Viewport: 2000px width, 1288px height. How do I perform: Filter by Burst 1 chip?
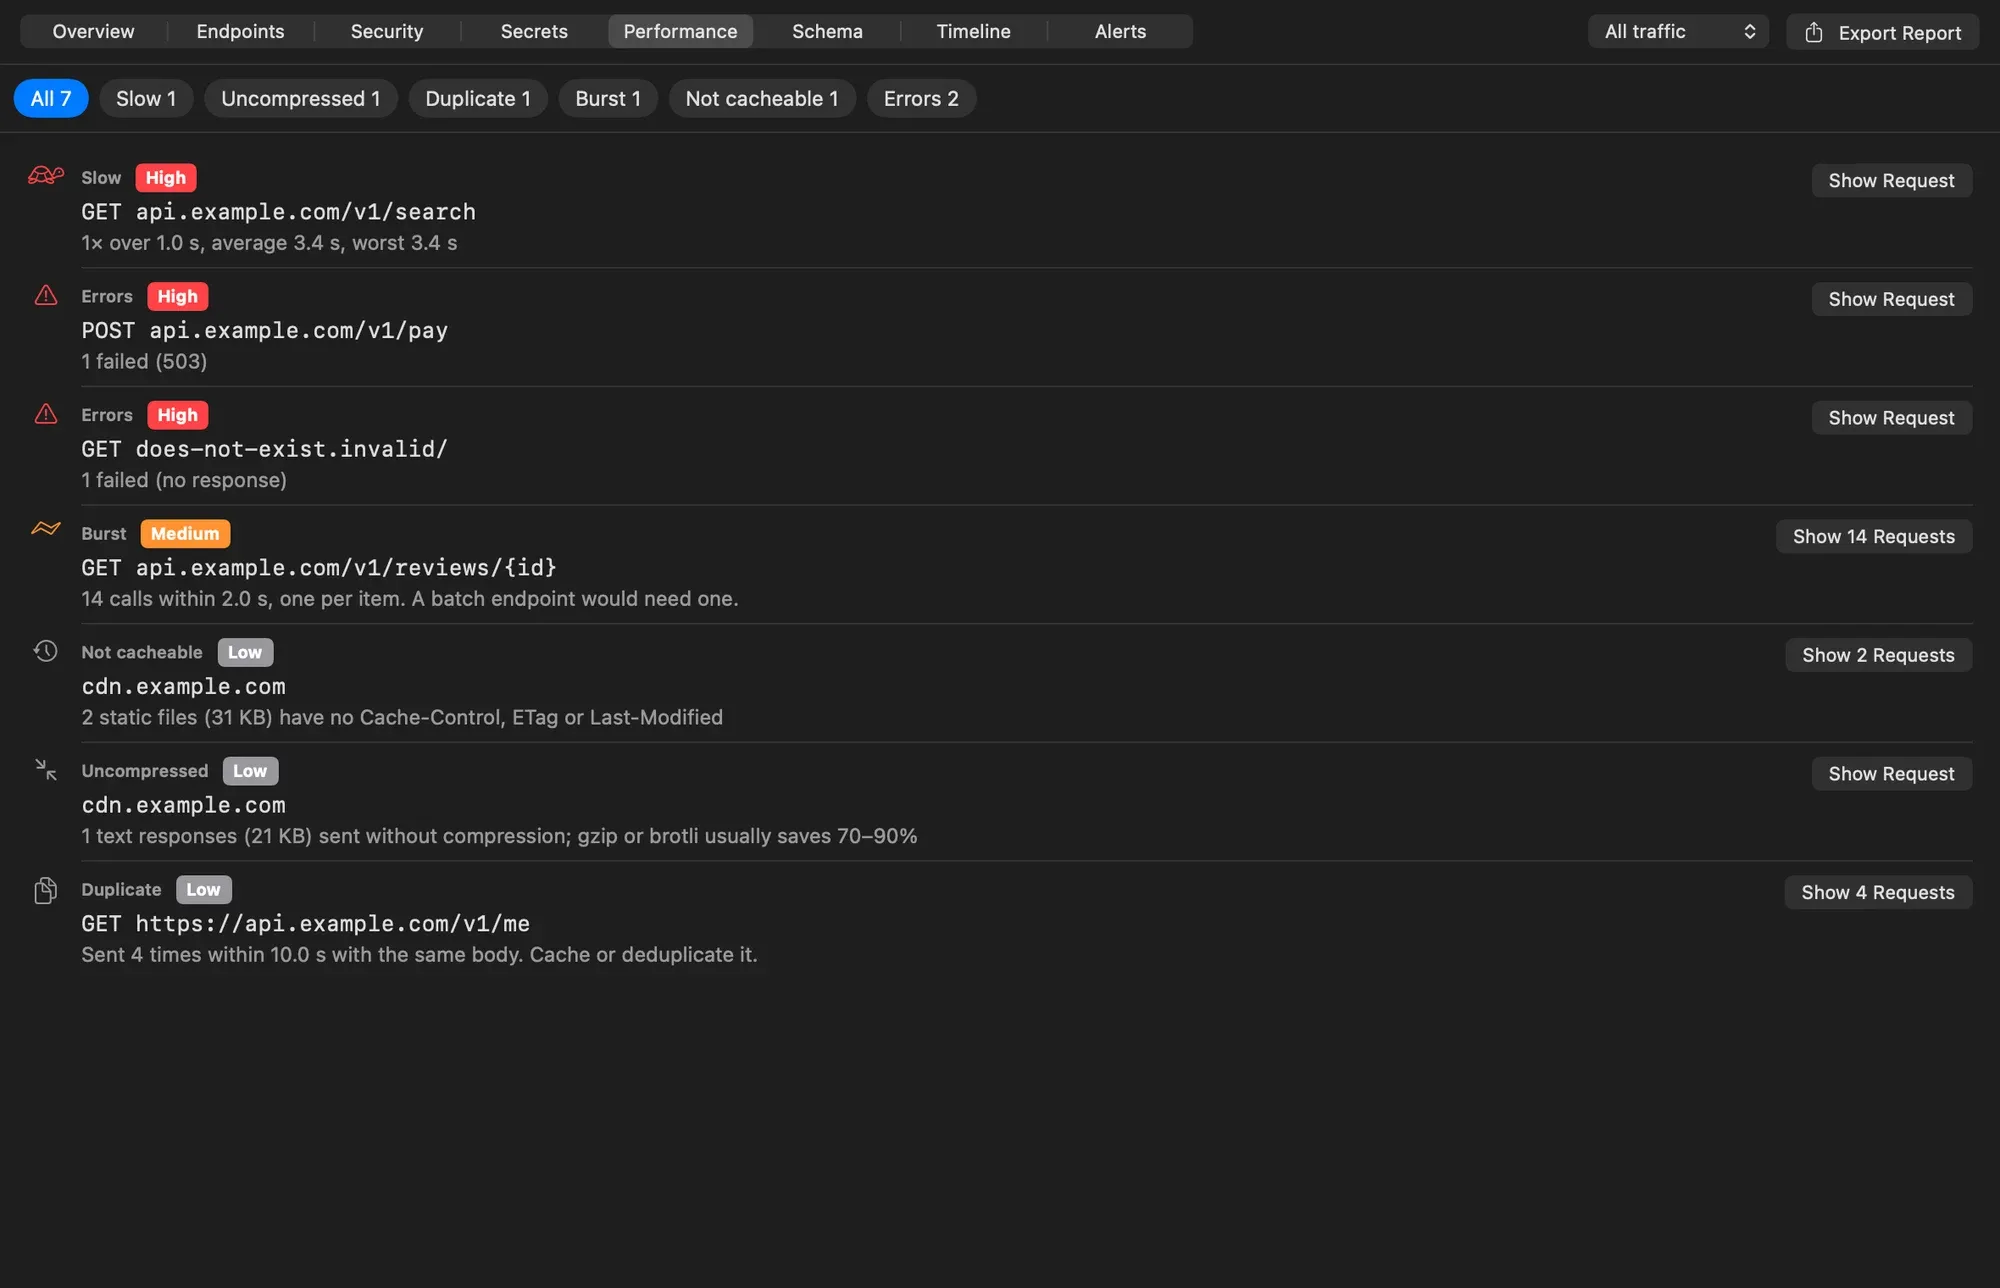point(608,98)
